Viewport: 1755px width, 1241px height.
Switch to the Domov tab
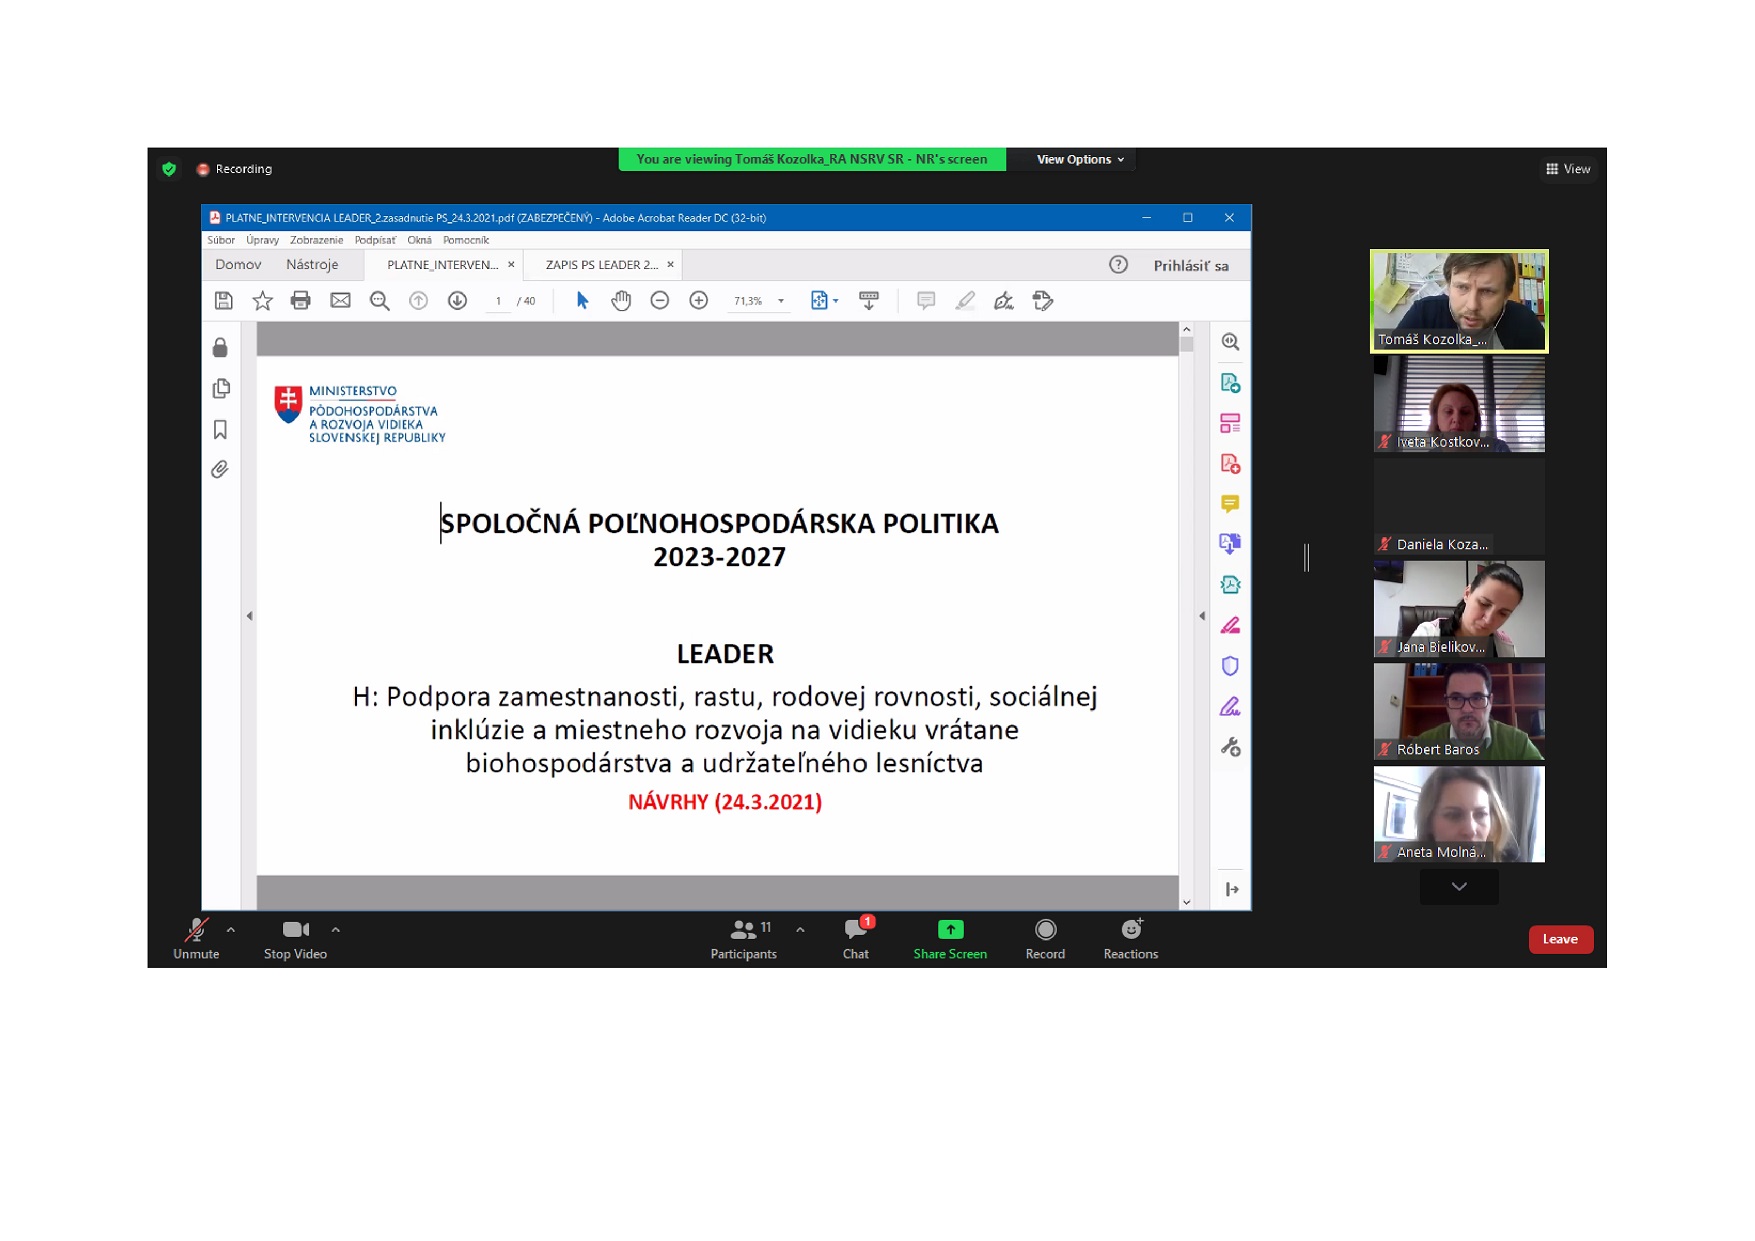[238, 265]
